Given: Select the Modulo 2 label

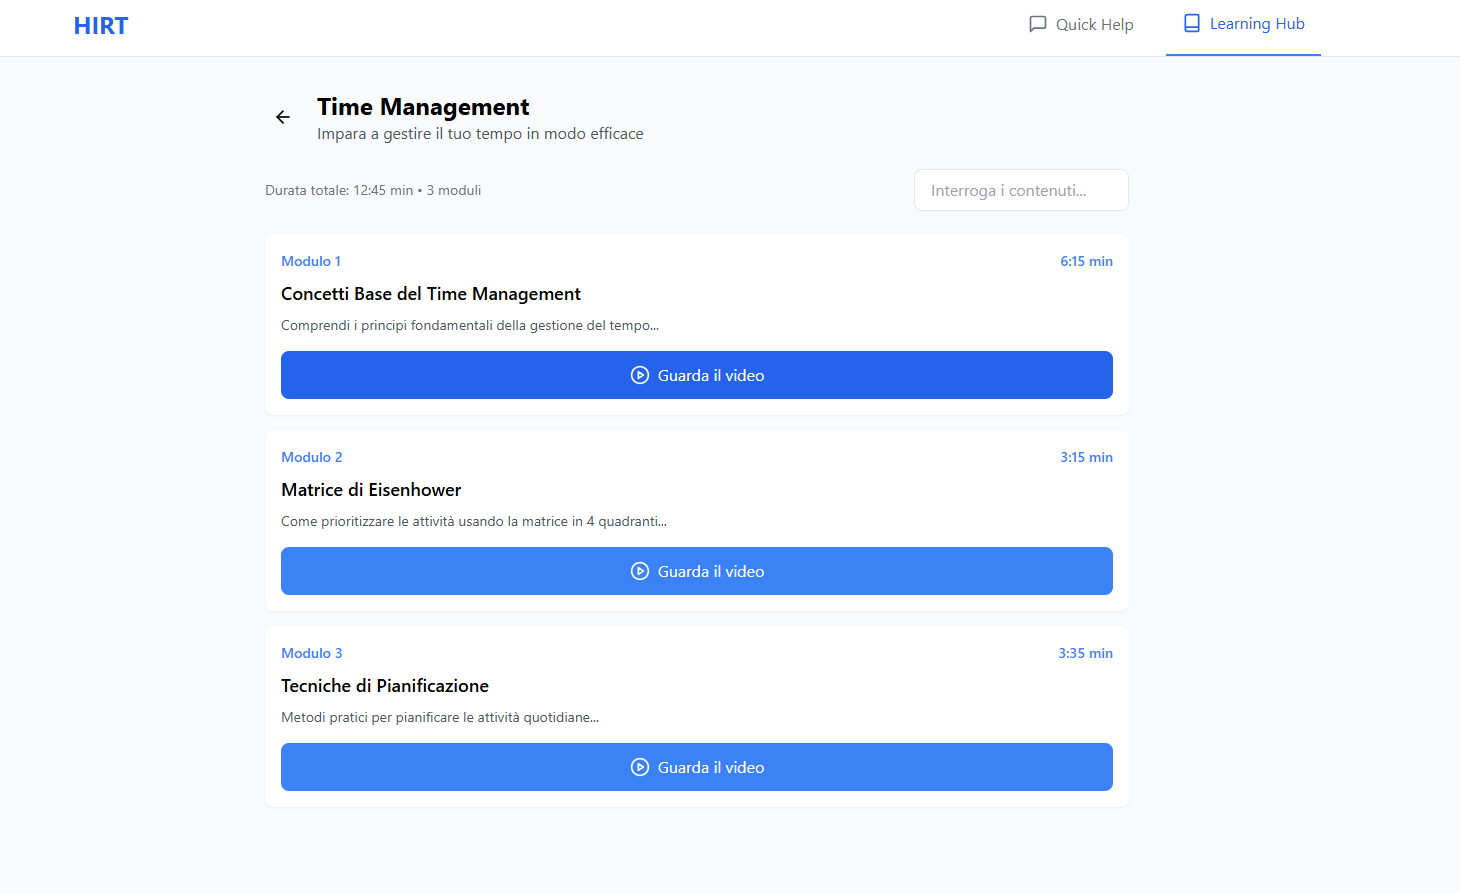Looking at the screenshot, I should [x=312, y=457].
